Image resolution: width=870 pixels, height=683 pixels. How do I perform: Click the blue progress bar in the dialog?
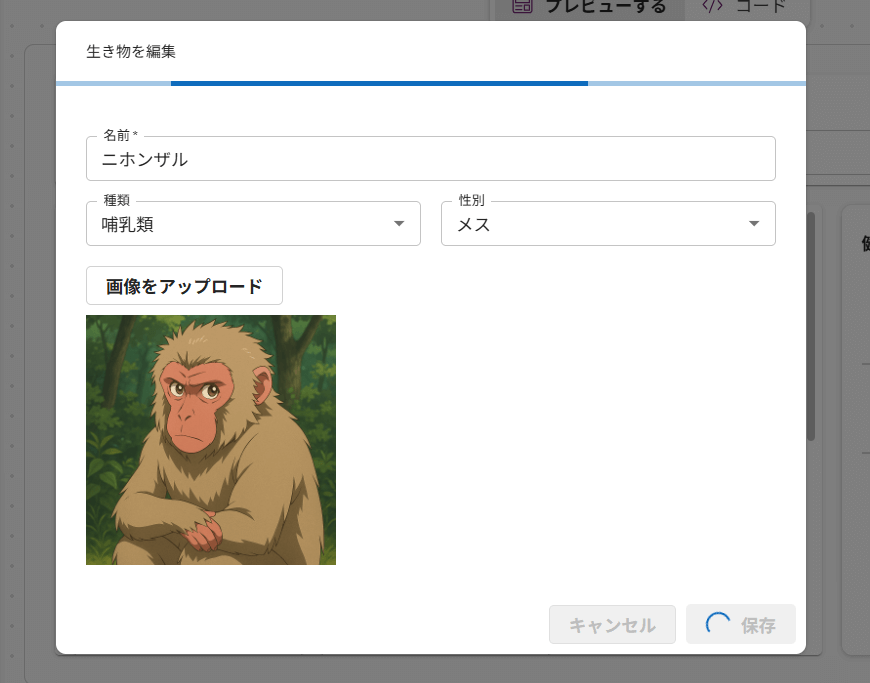tap(379, 83)
